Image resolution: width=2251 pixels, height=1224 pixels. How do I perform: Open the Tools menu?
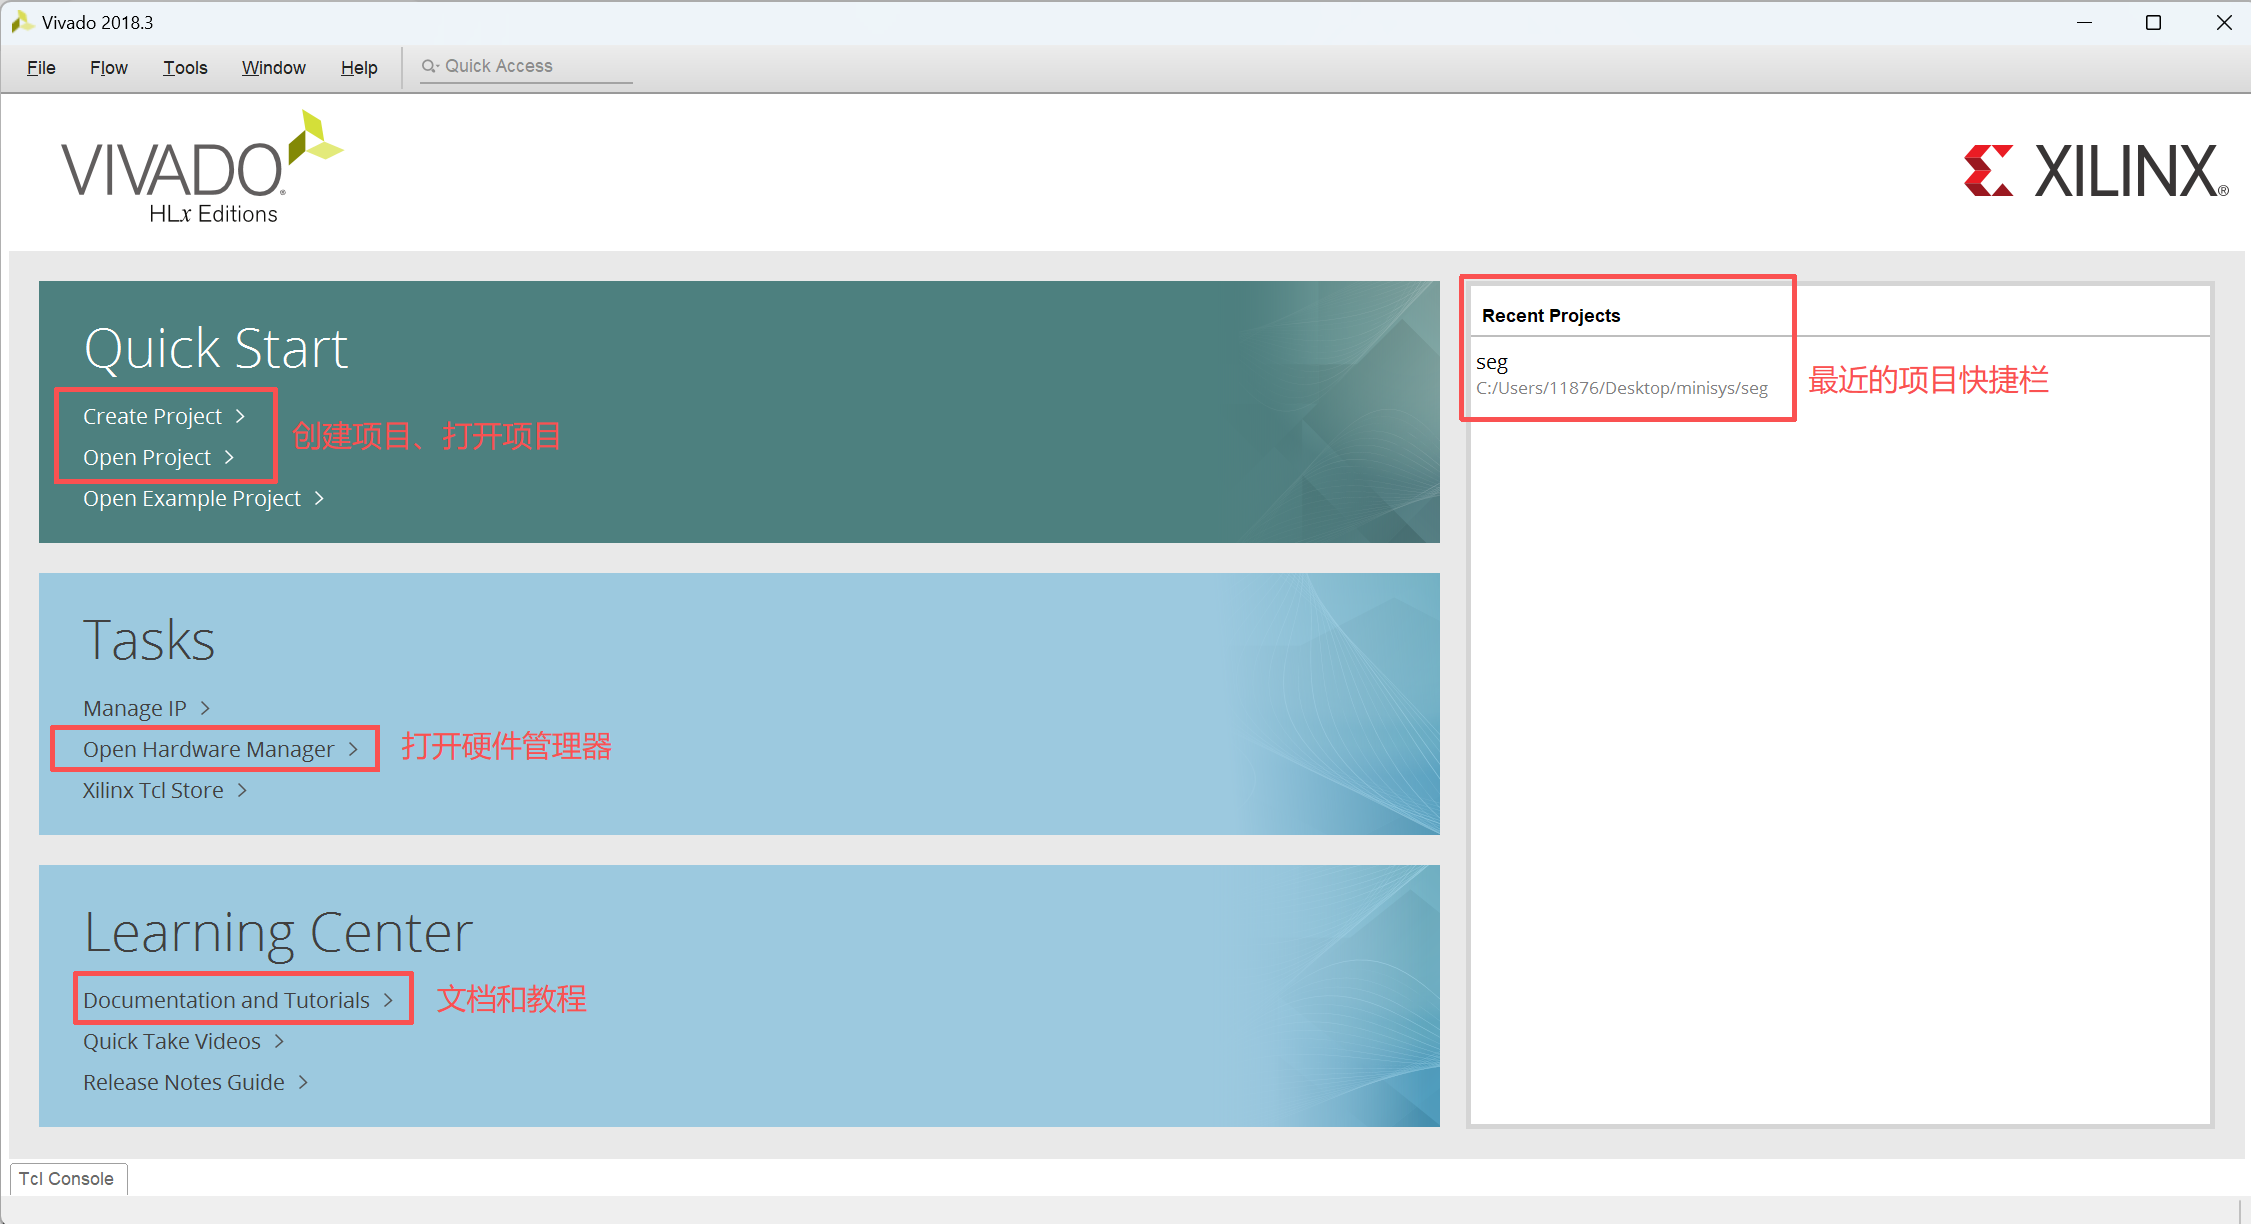(185, 67)
